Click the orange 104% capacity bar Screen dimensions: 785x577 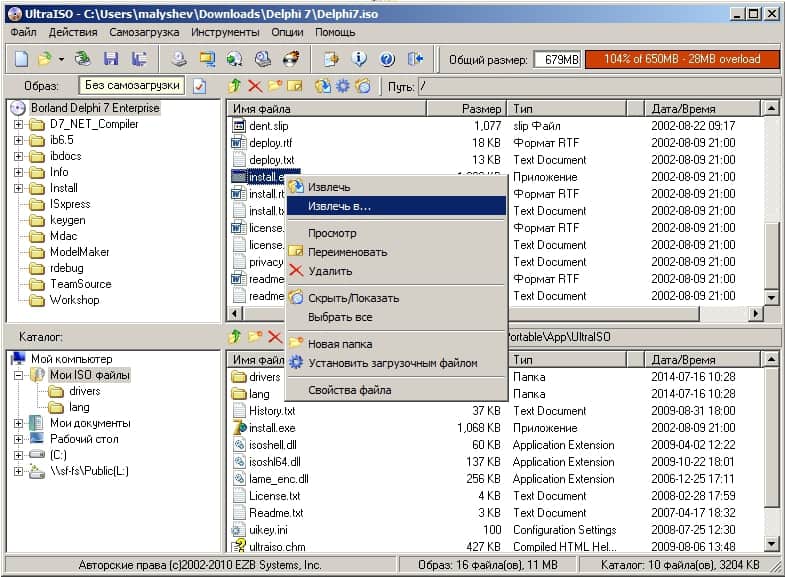click(x=682, y=59)
